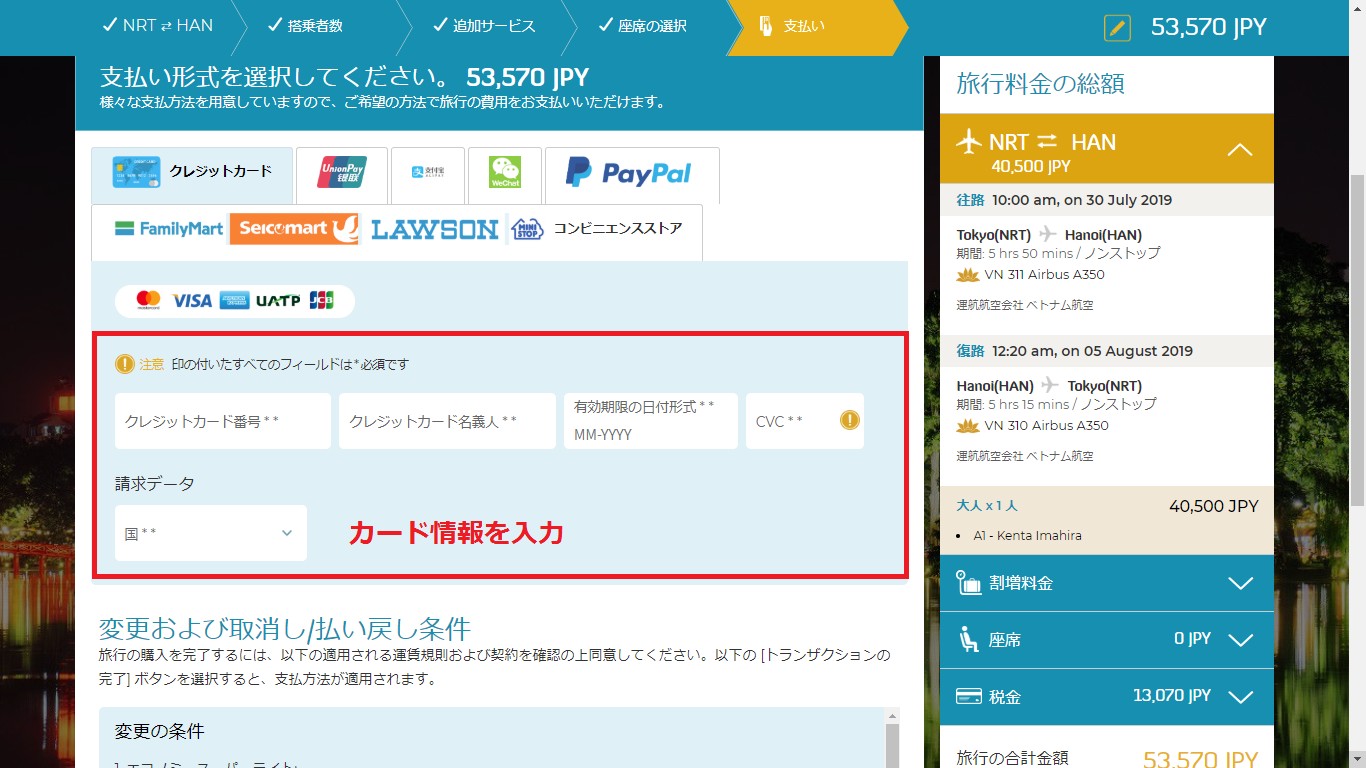Image resolution: width=1366 pixels, height=768 pixels.
Task: Click the LAWSON logo
Action: pyautogui.click(x=434, y=230)
